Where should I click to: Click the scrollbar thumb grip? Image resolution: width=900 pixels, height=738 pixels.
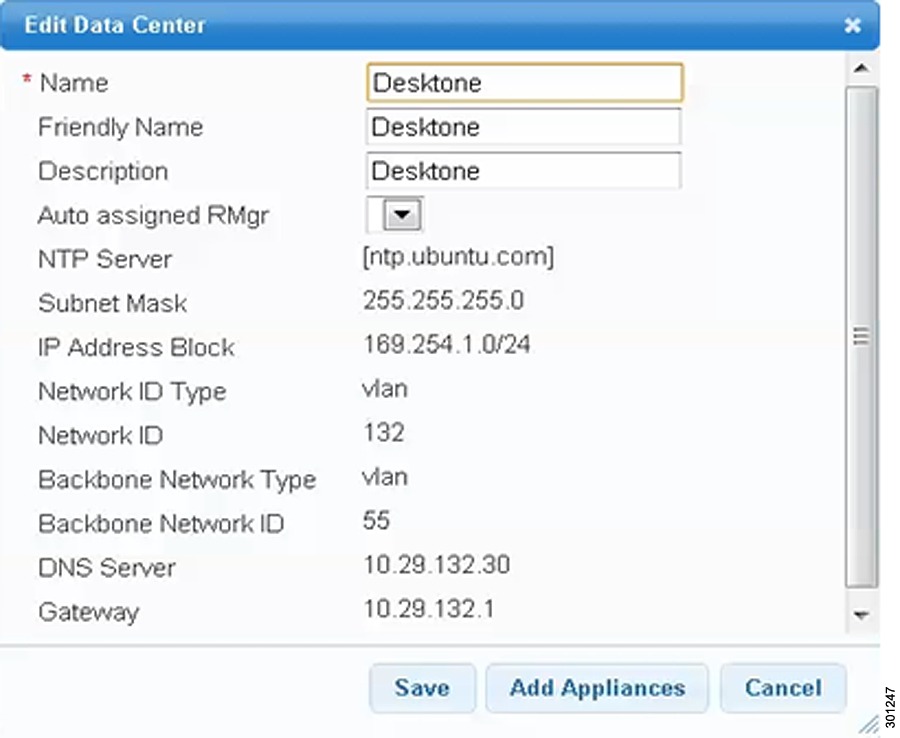pyautogui.click(x=861, y=336)
